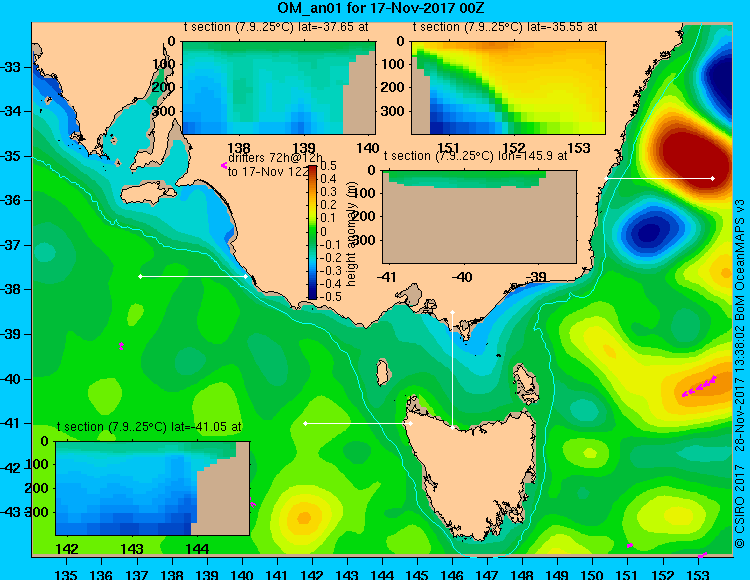Click Kangaroo Island on the map

point(149,194)
